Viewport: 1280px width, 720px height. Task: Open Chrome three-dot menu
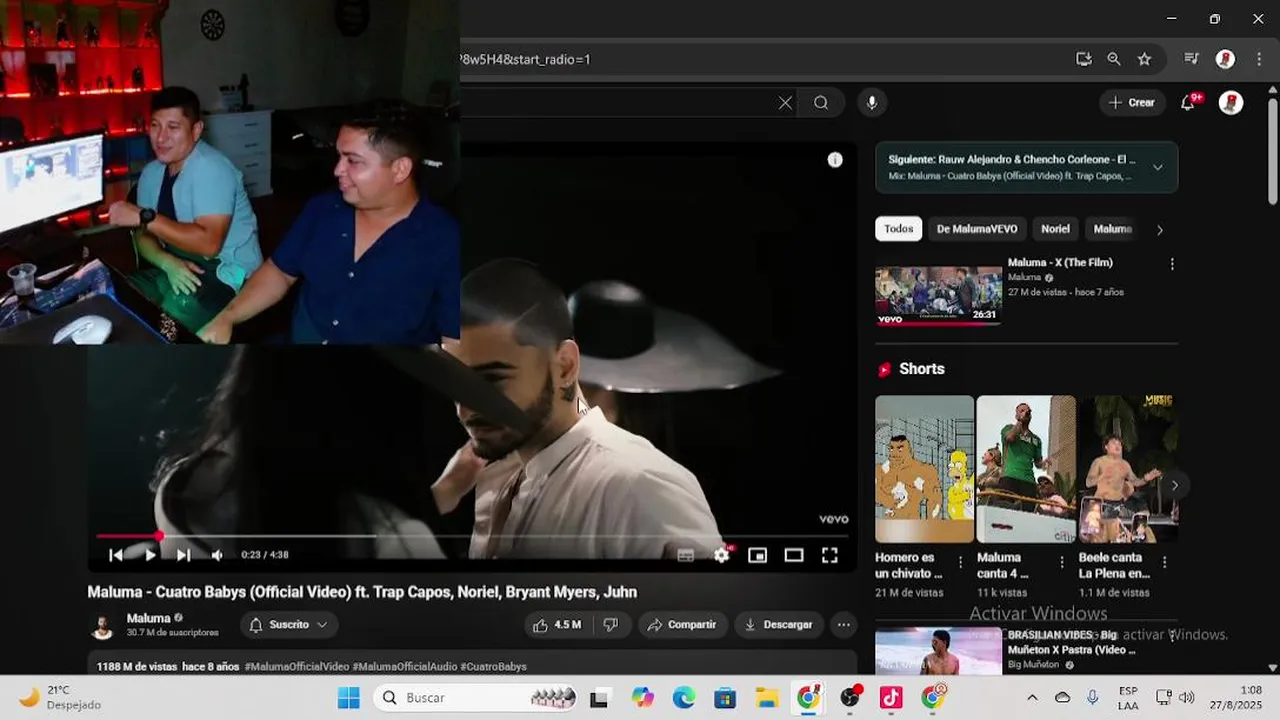(1259, 59)
